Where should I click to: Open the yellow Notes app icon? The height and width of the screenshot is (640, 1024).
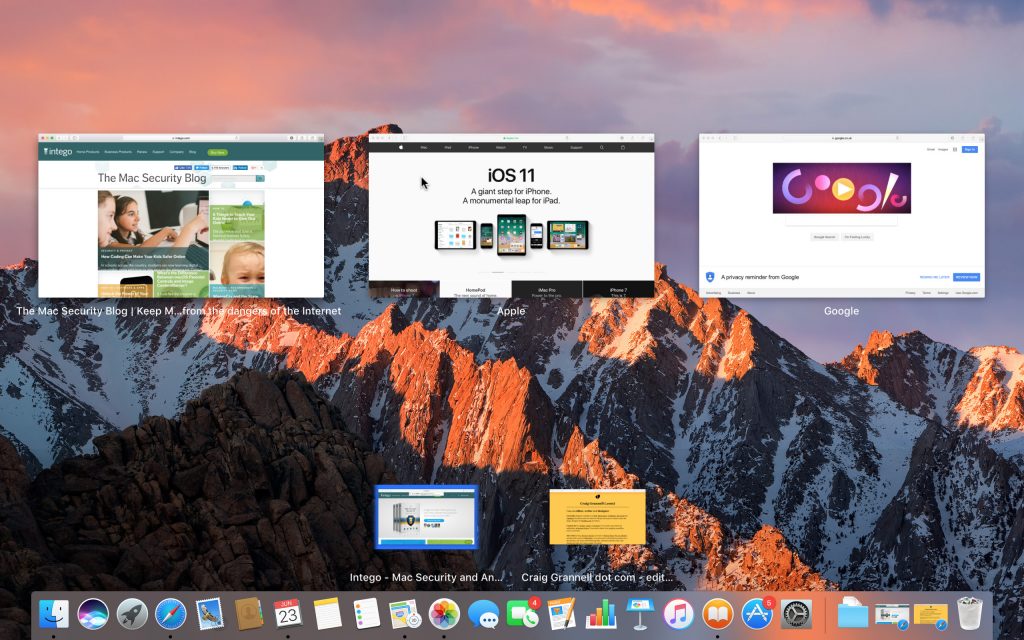click(327, 614)
